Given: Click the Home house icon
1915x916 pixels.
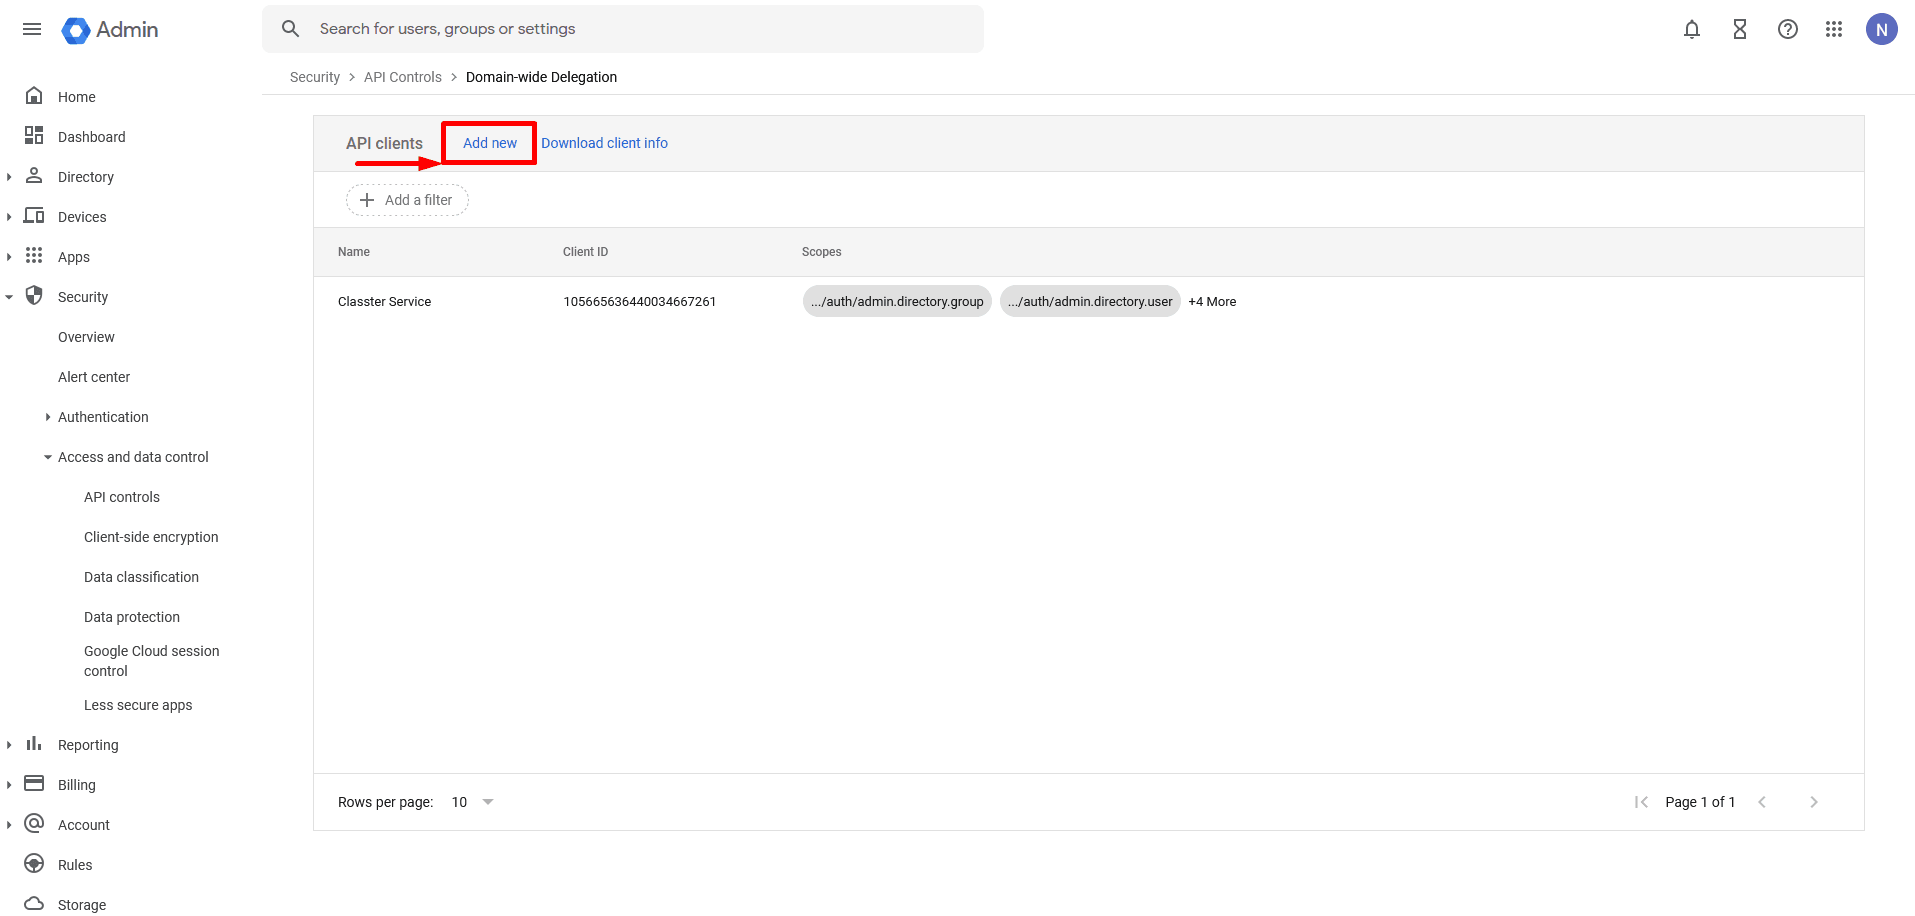Looking at the screenshot, I should pos(34,96).
